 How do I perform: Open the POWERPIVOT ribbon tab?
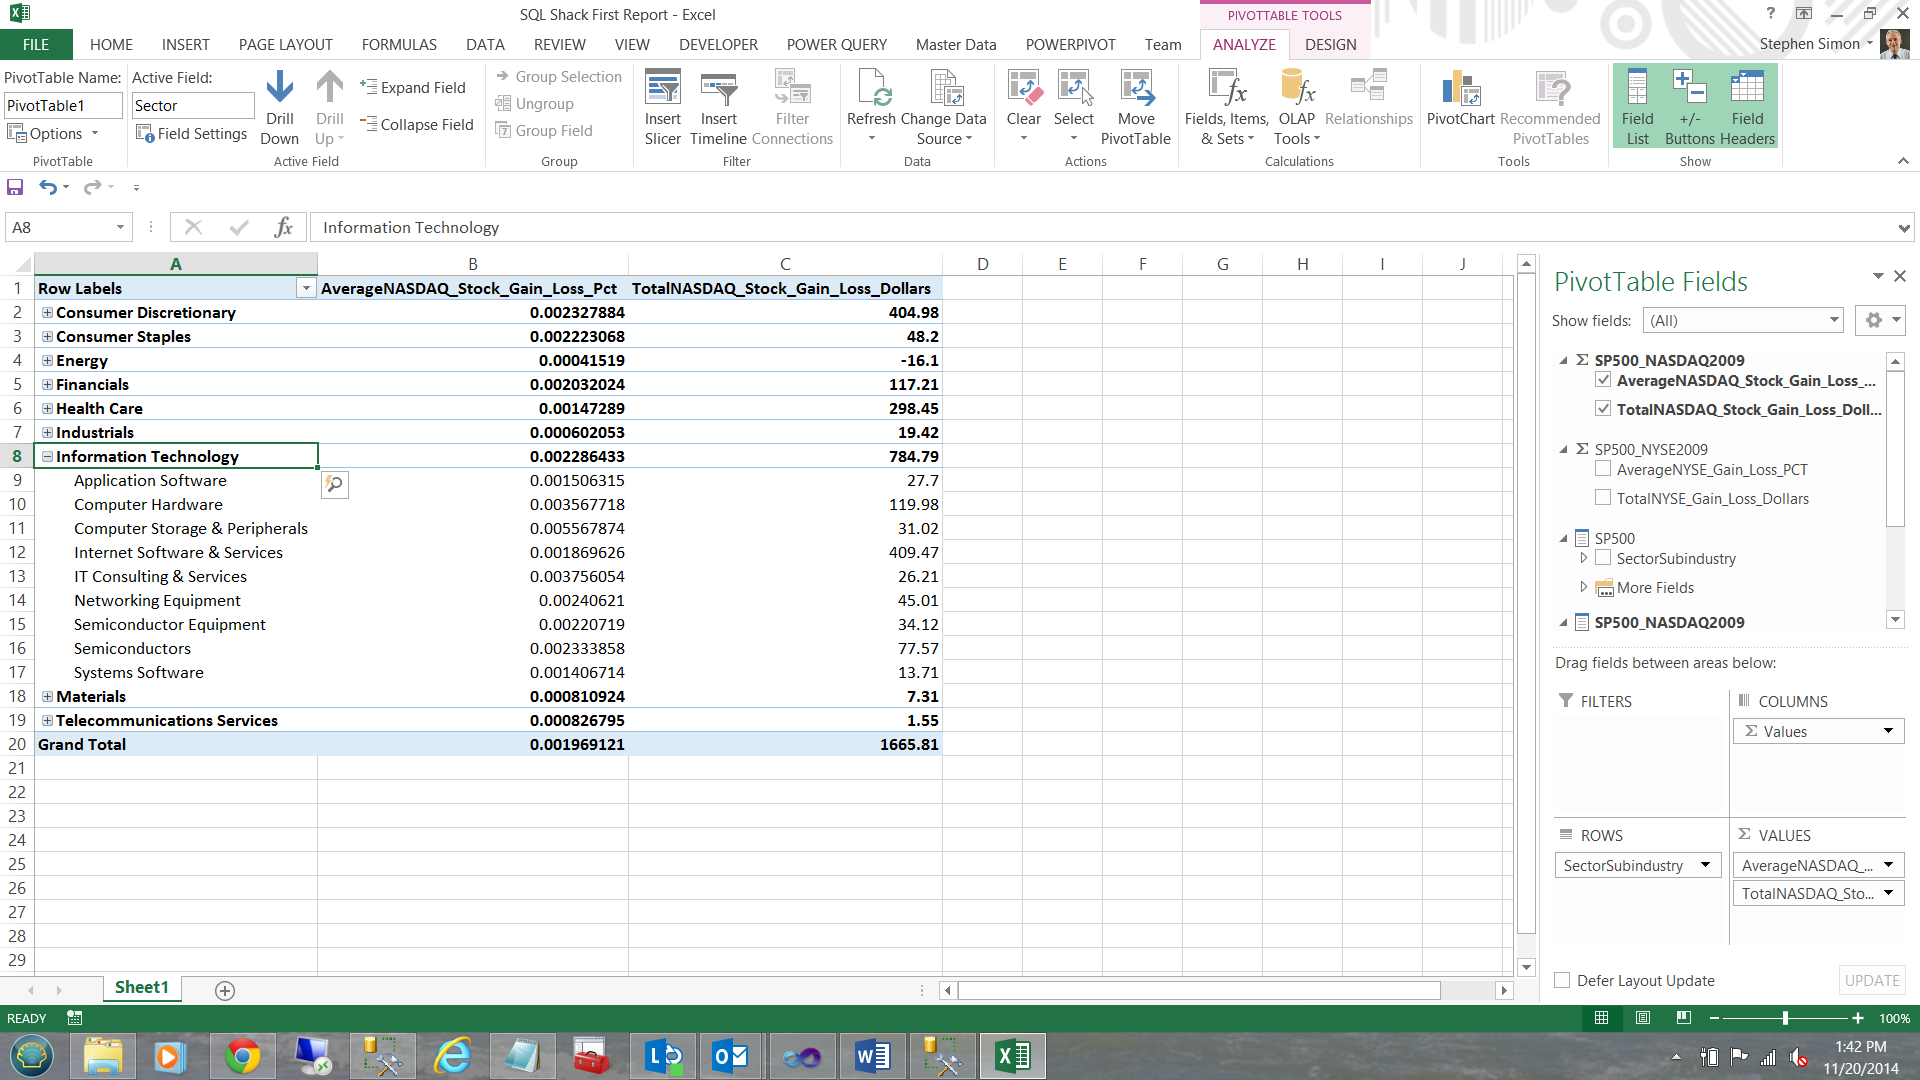click(1070, 45)
